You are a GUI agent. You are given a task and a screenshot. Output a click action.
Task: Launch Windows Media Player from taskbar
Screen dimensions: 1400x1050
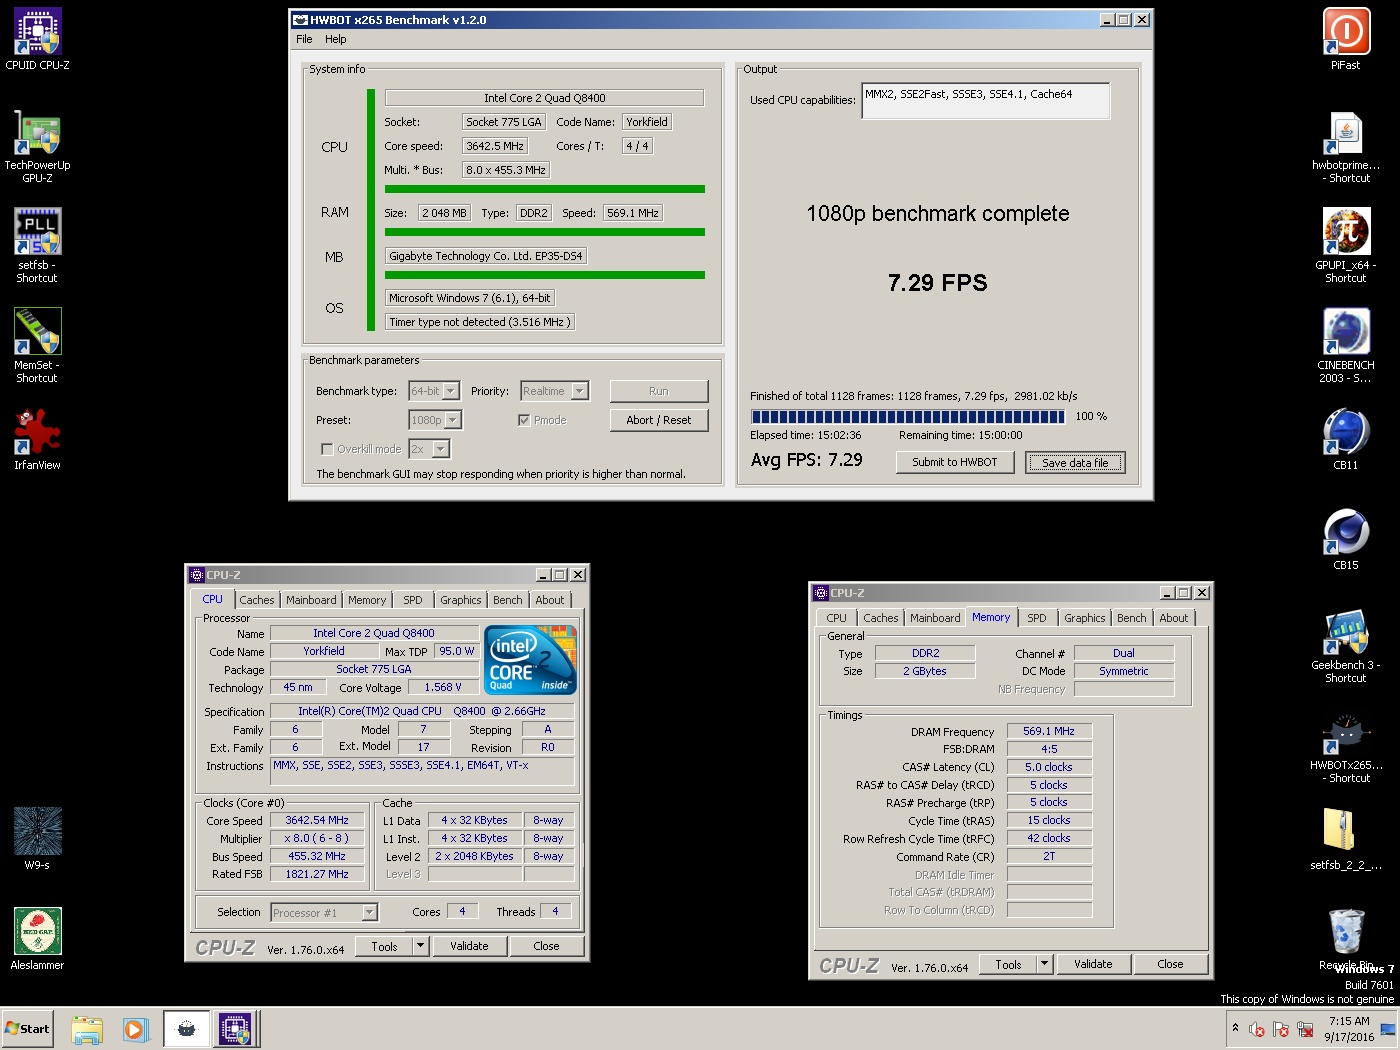(135, 1029)
